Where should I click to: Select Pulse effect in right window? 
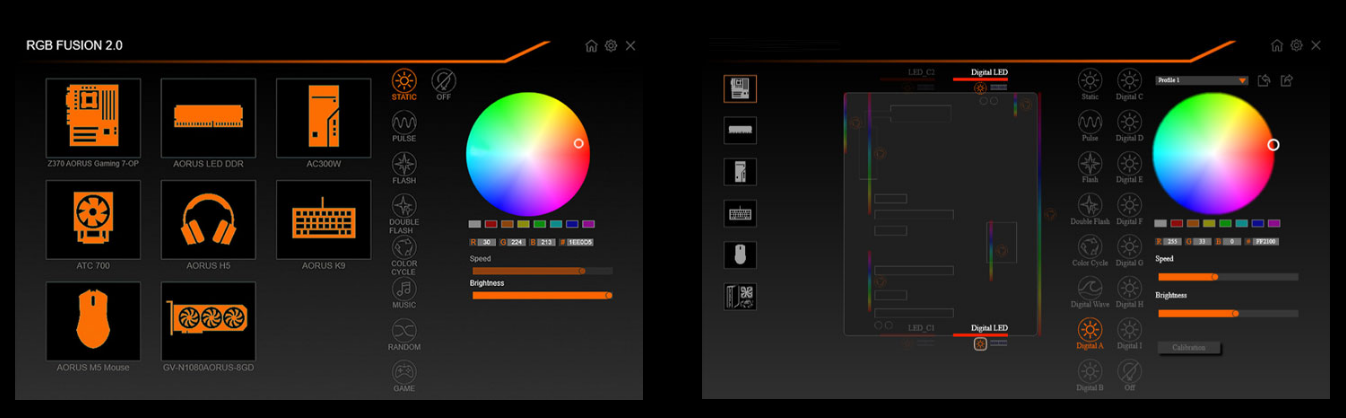tap(1090, 126)
